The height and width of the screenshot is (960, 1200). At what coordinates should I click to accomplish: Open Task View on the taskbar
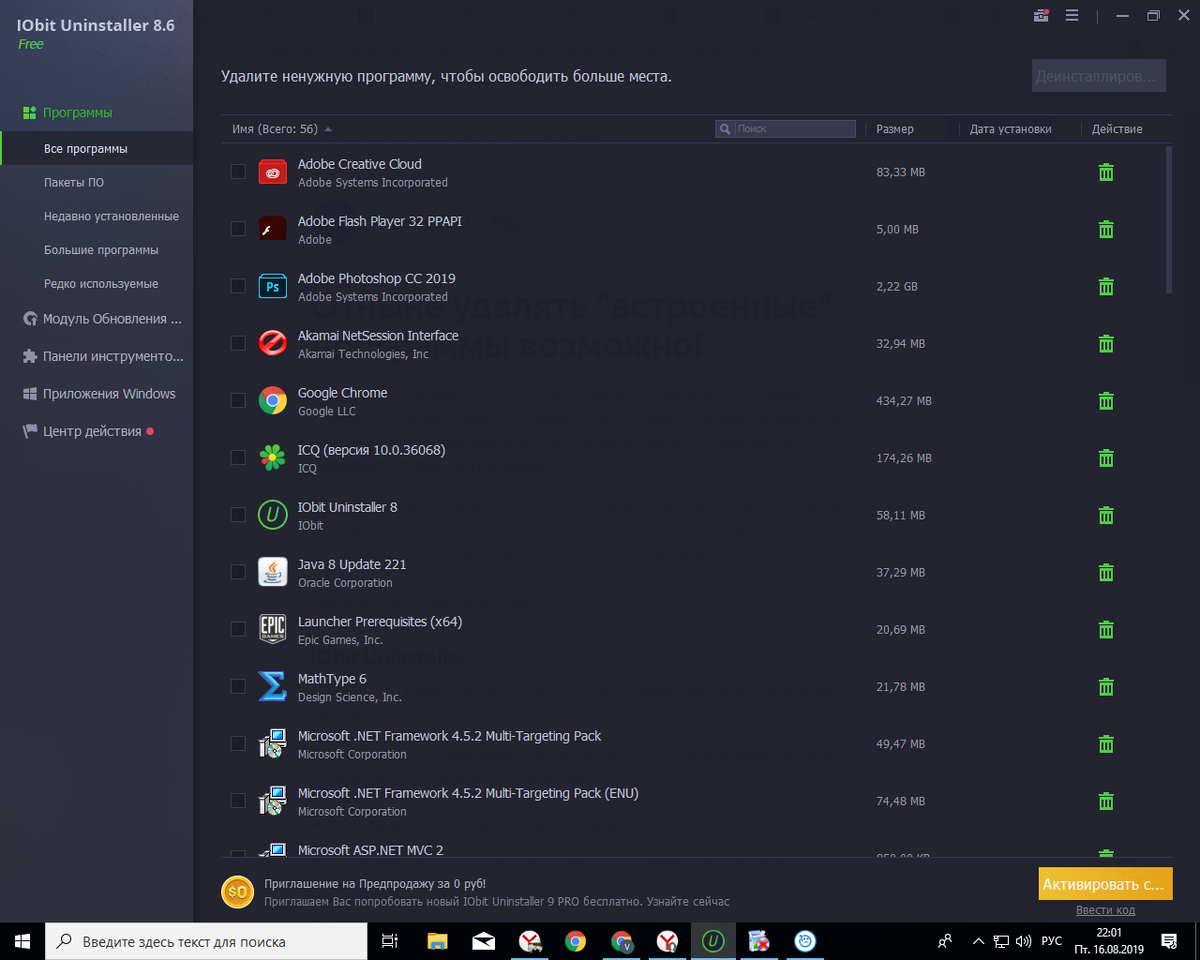pos(390,941)
